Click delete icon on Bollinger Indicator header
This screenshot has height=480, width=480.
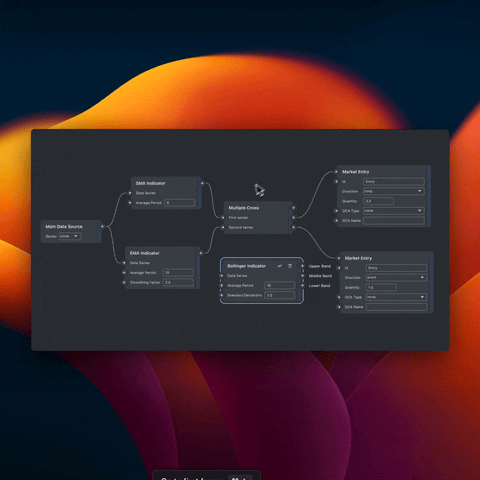click(x=290, y=266)
